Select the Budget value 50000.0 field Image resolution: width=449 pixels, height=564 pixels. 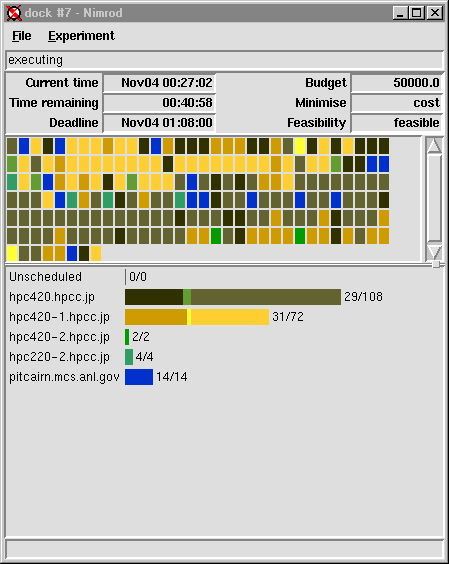tap(397, 83)
